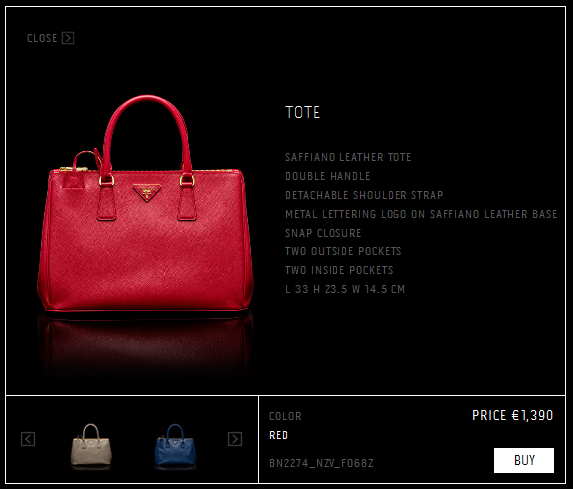Show next color thumbnails with right arrow
573x489 pixels.
pyautogui.click(x=235, y=439)
